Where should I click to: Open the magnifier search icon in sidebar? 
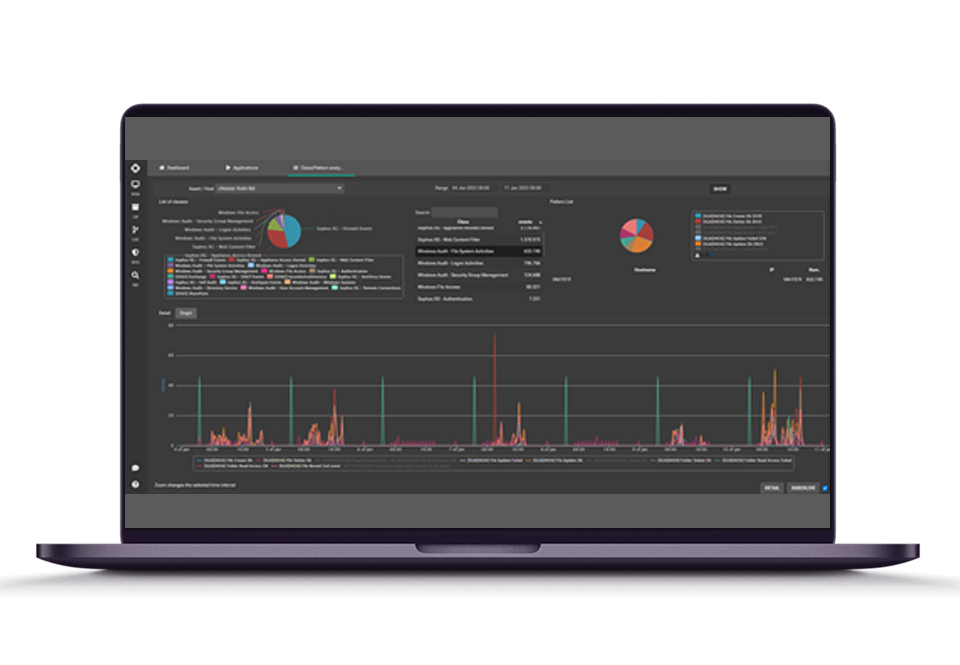tap(135, 276)
